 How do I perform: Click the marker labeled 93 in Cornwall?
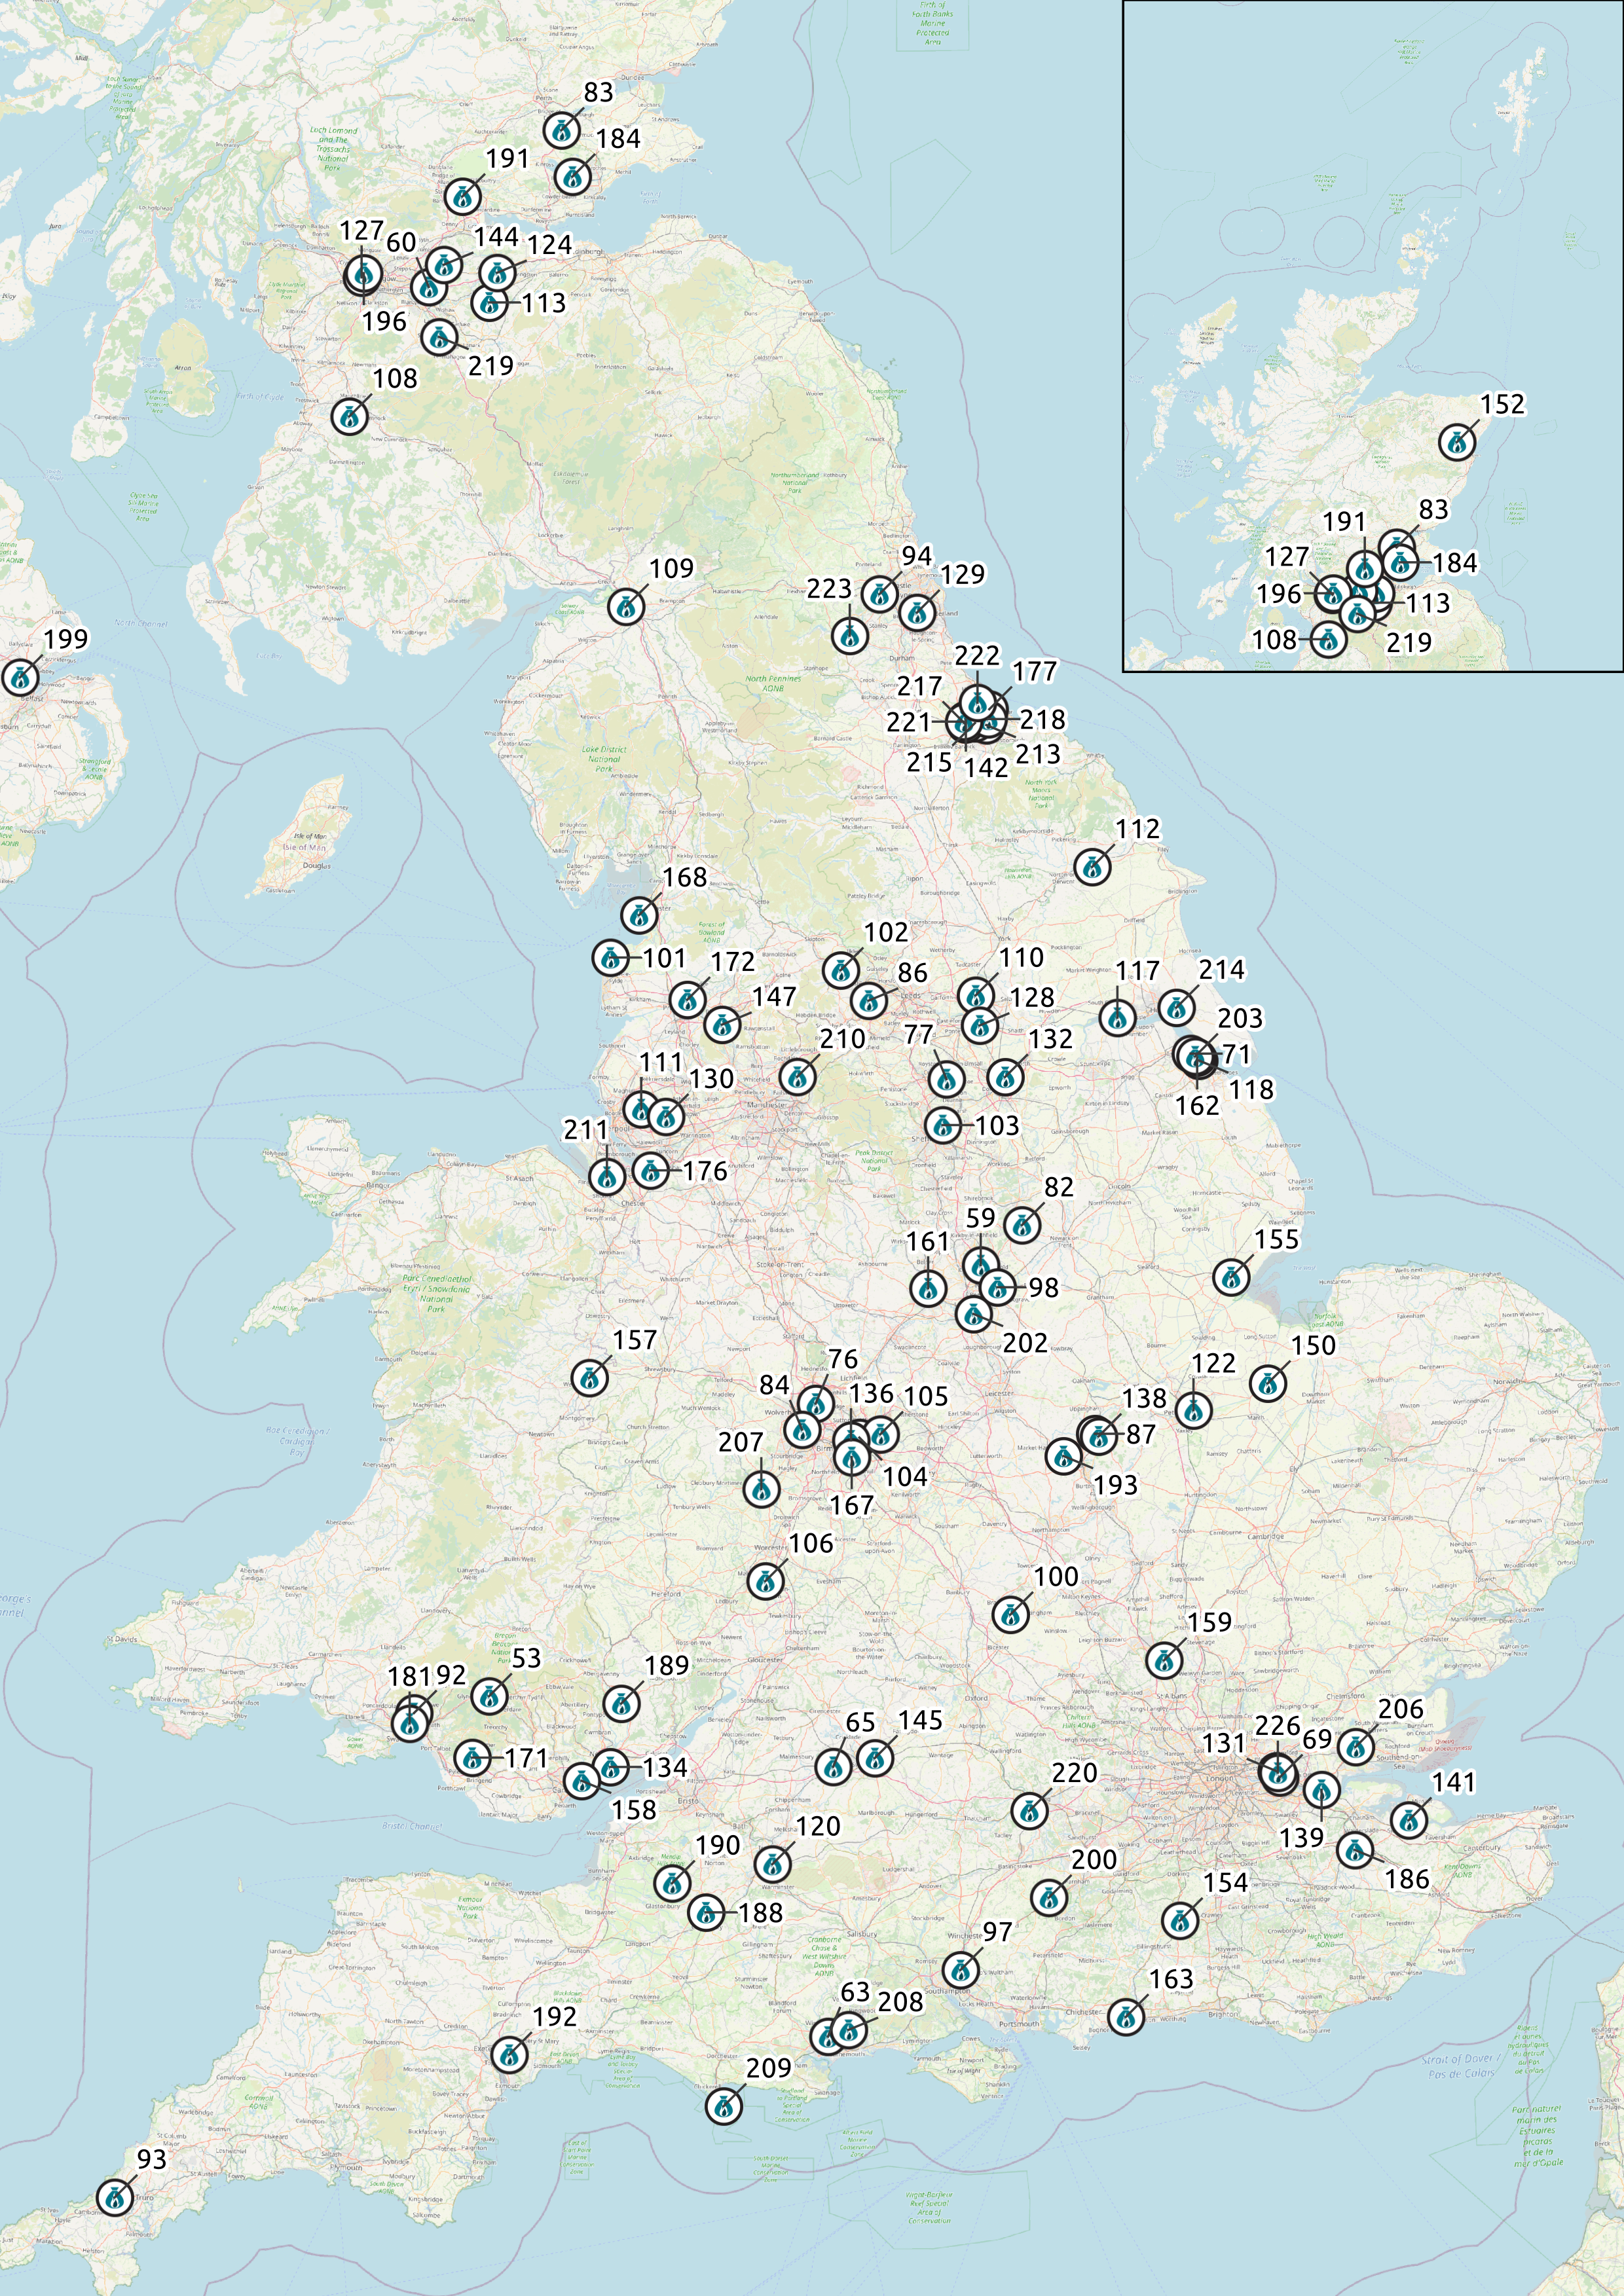coord(116,2197)
